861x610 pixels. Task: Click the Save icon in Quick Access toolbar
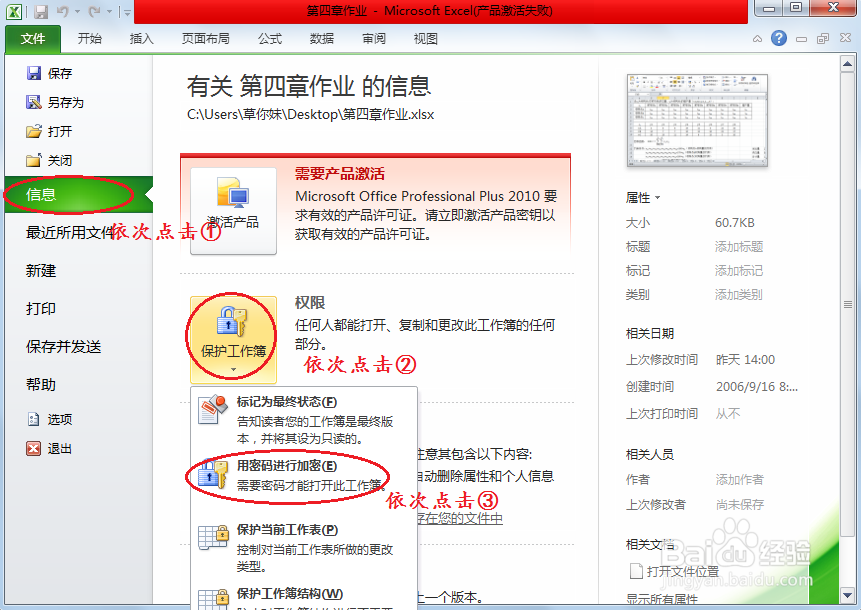click(41, 12)
